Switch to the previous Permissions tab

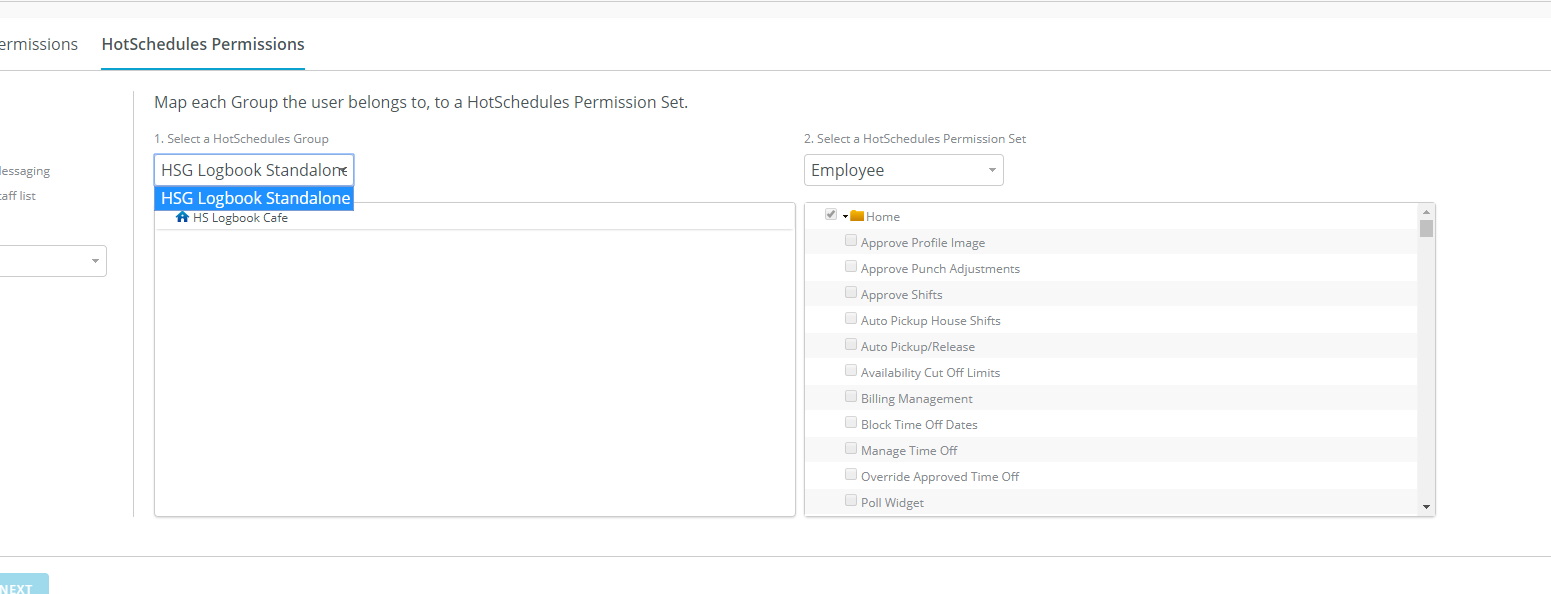pyautogui.click(x=39, y=44)
